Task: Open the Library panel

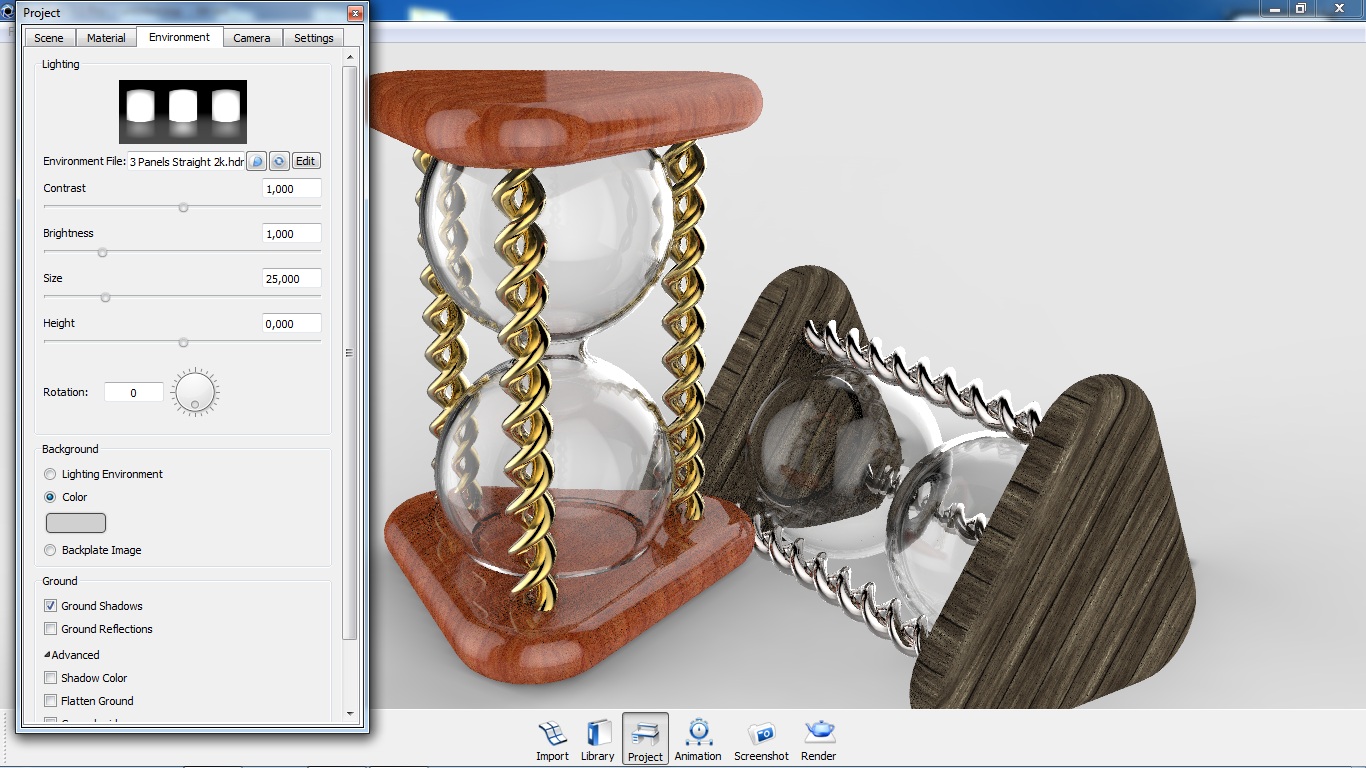Action: click(598, 740)
